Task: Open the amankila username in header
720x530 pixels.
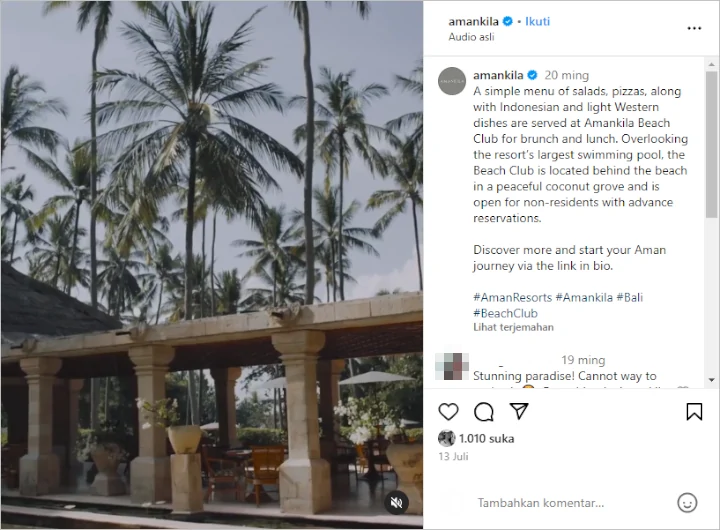Action: coord(475,21)
